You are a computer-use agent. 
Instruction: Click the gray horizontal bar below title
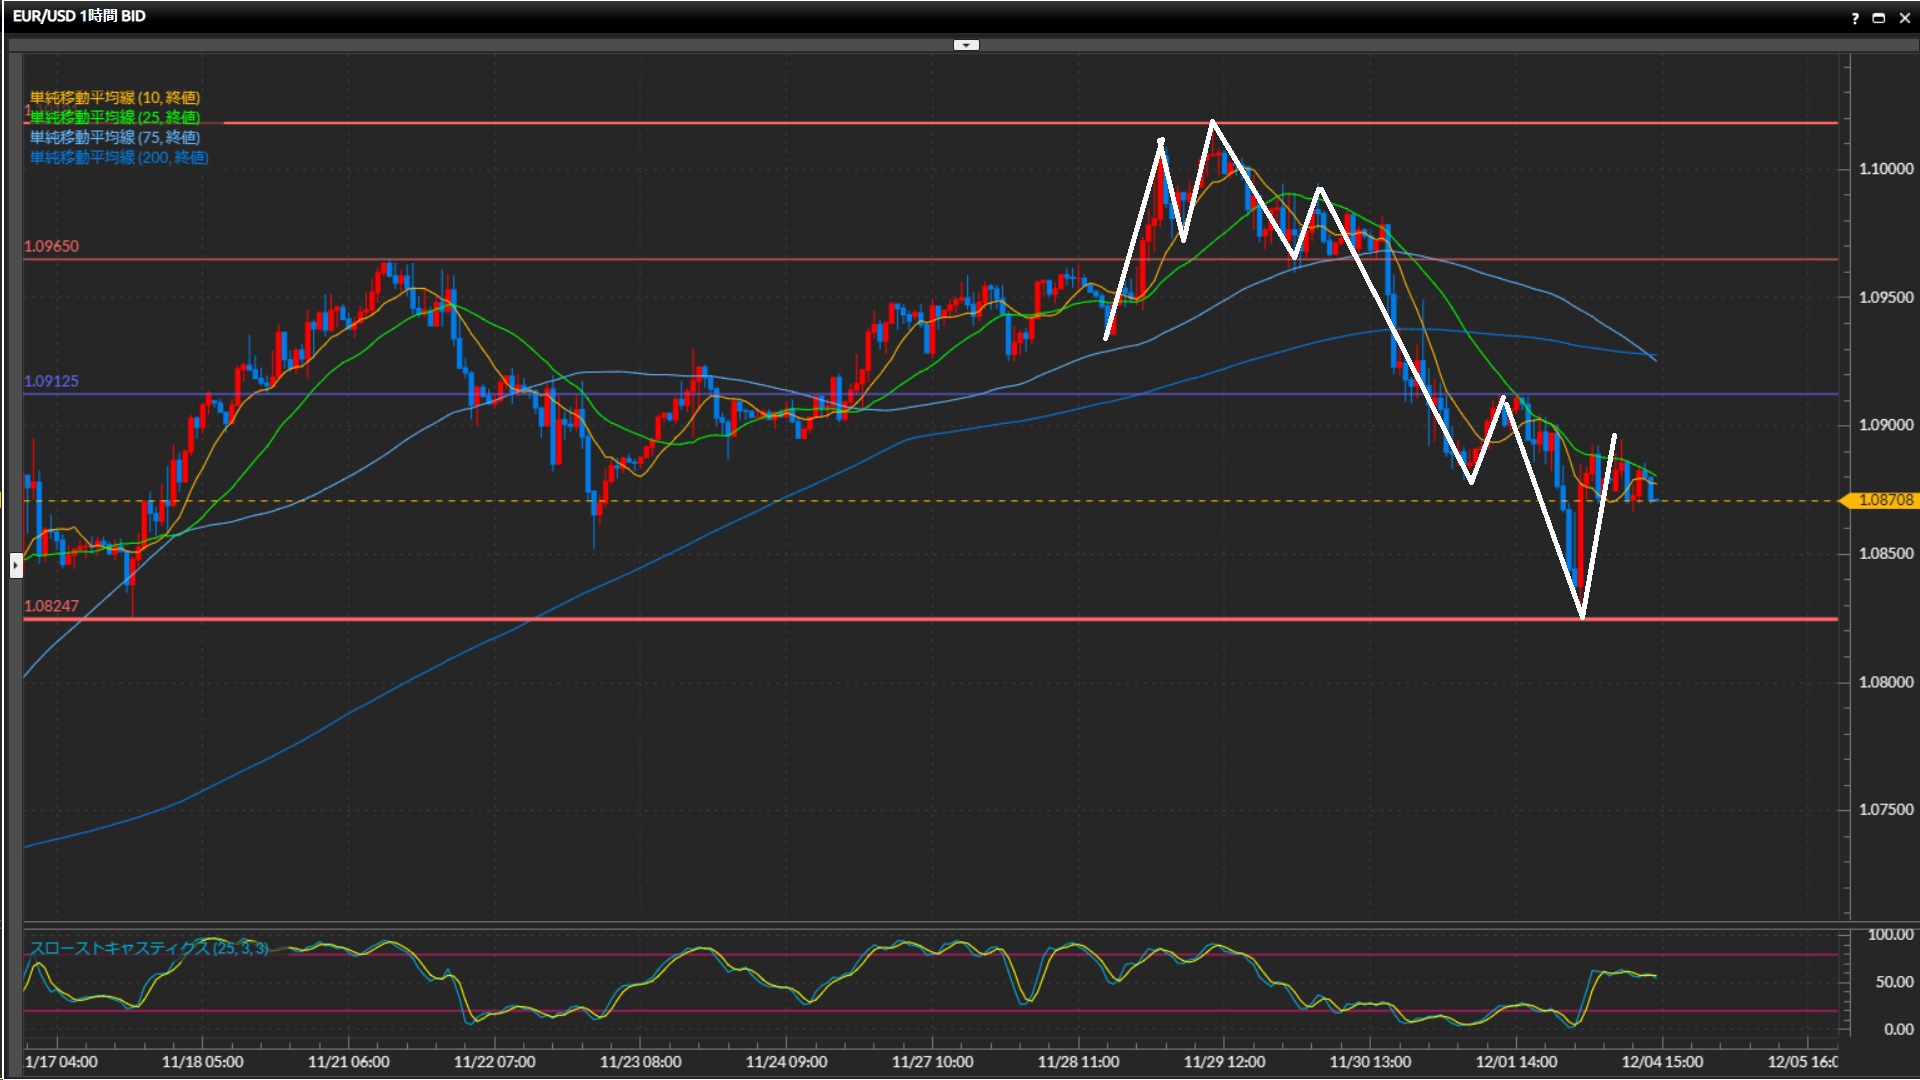500,45
